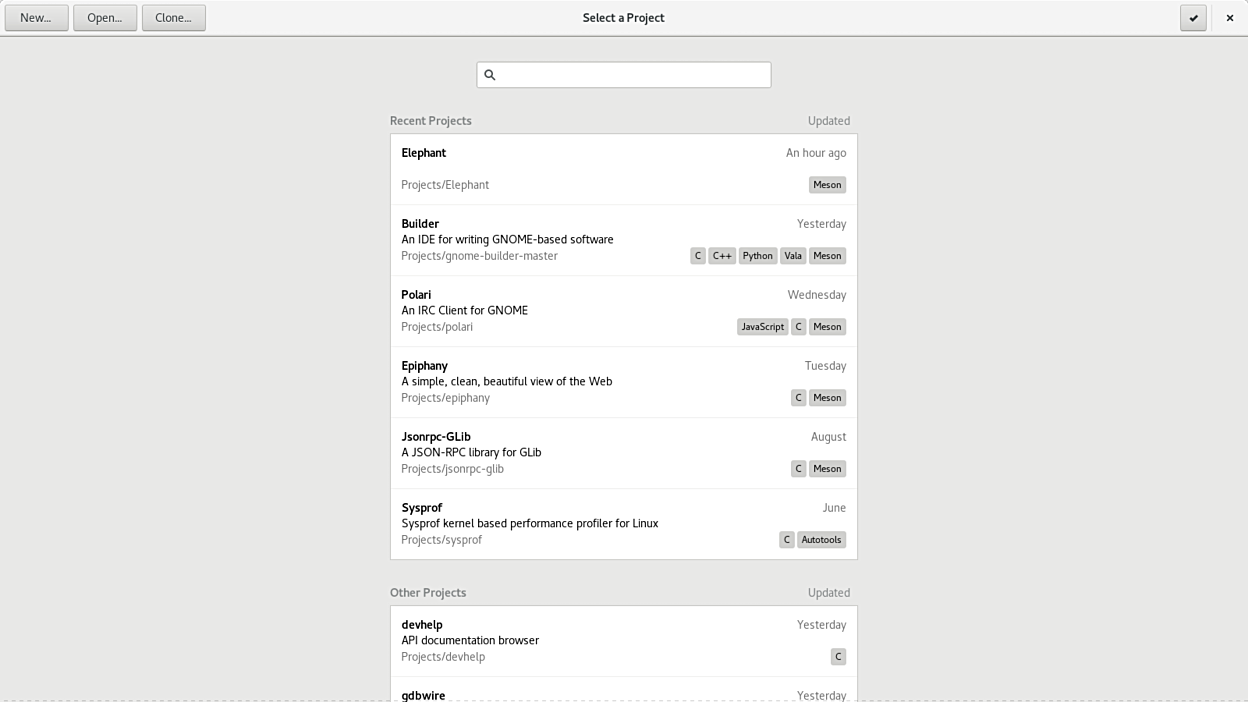Click the magnifier icon in search box
Screen dimensions: 1248x702
[490, 75]
